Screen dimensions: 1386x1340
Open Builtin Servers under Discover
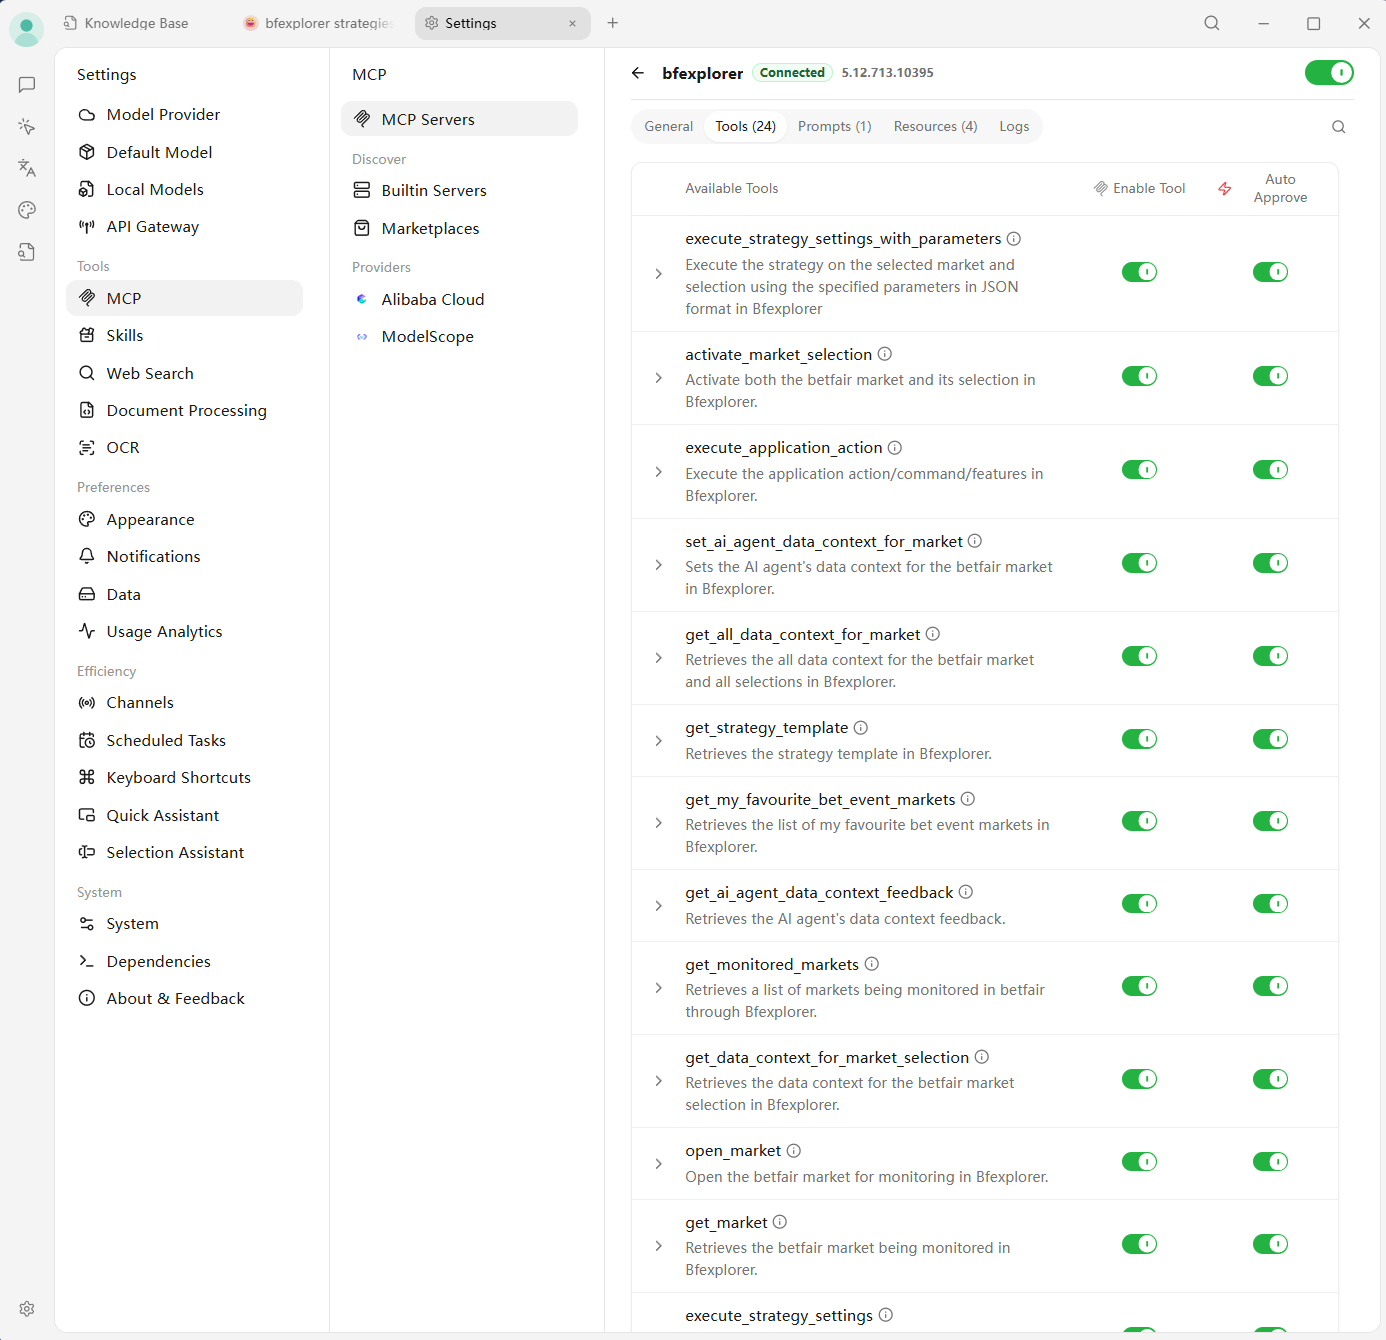pyautogui.click(x=459, y=191)
